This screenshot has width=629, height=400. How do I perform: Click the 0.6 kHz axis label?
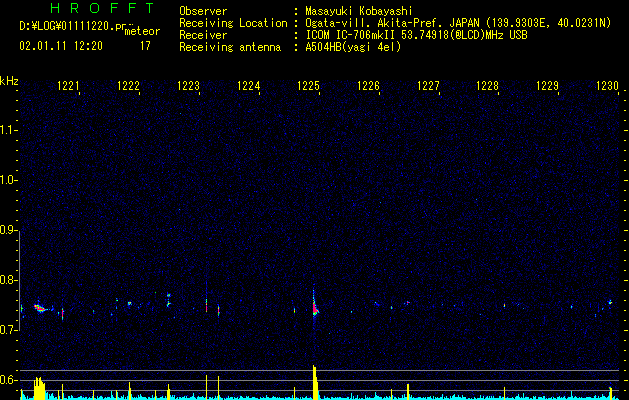(8, 380)
